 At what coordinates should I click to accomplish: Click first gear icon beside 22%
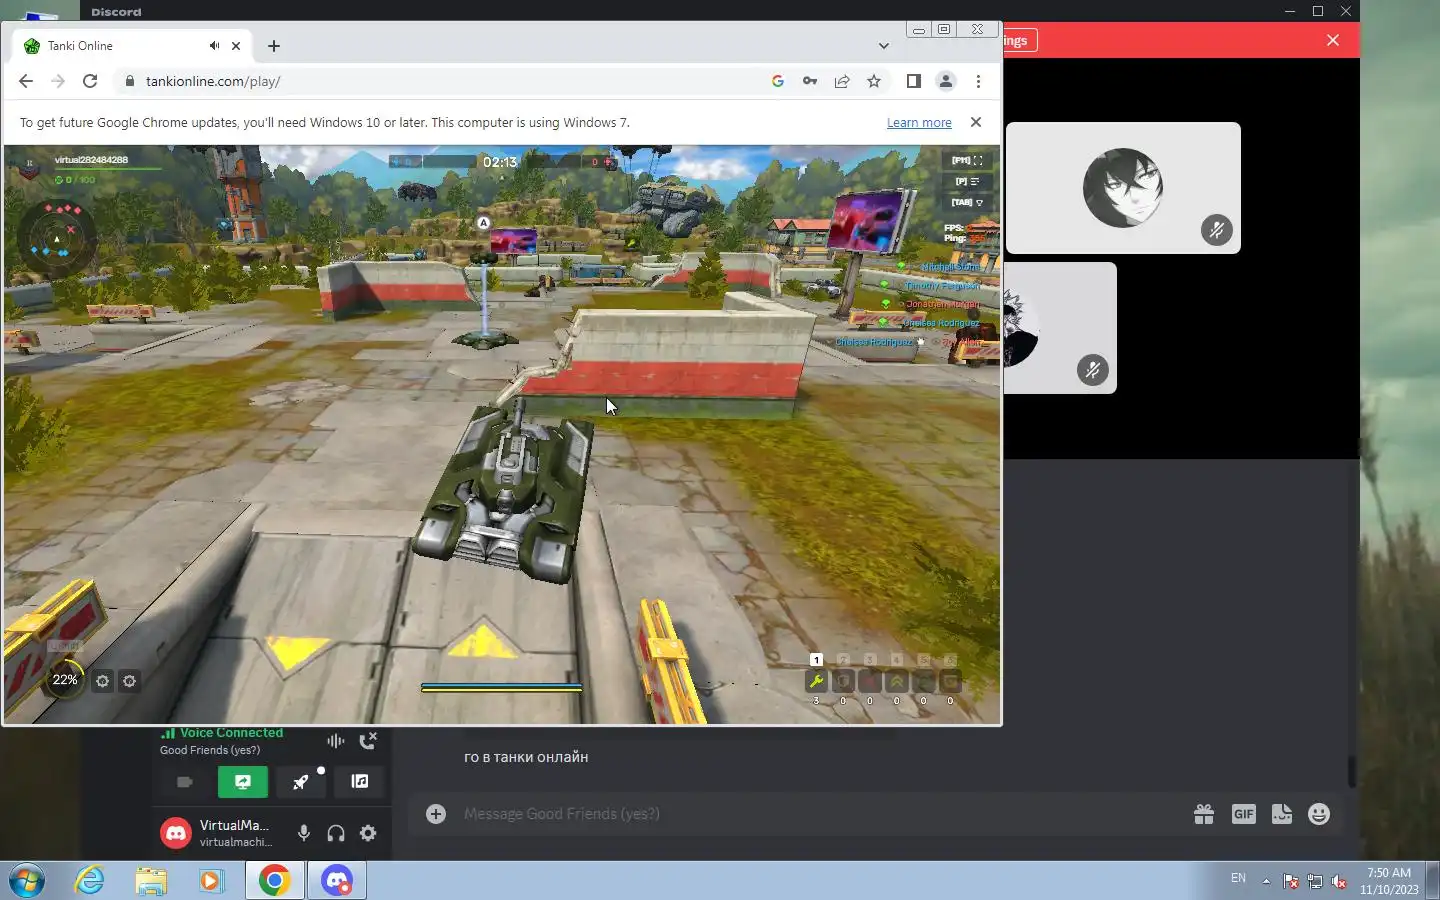click(102, 681)
